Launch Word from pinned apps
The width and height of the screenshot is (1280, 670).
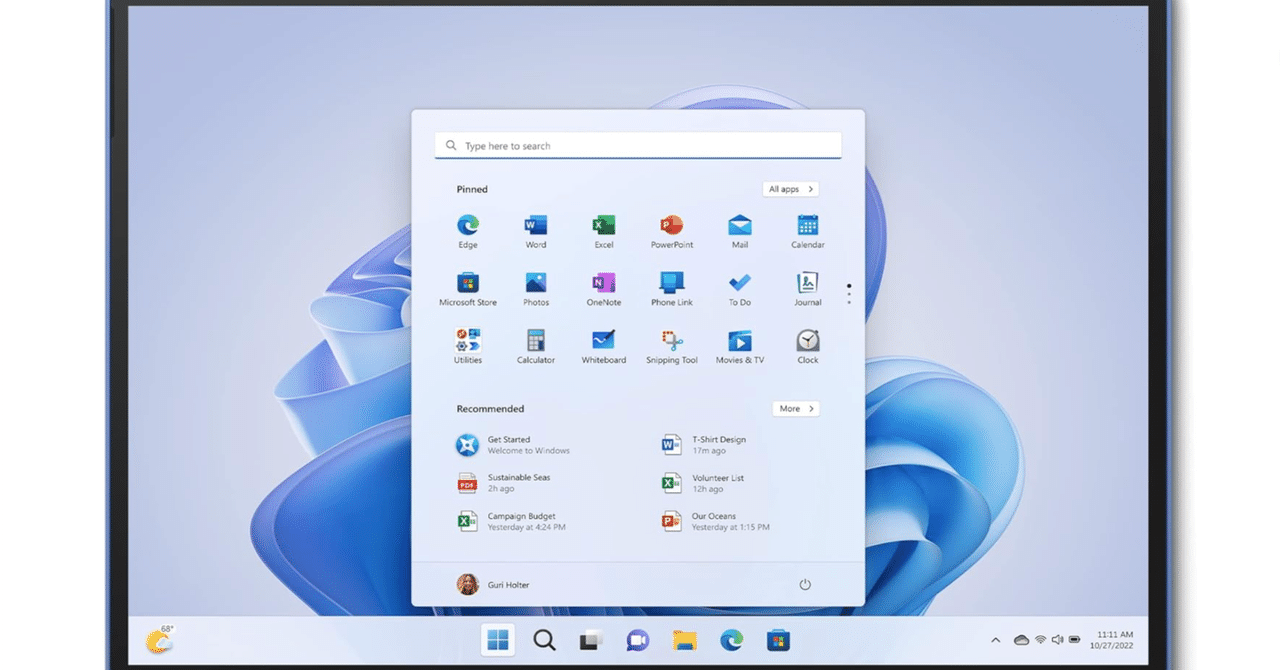tap(536, 231)
